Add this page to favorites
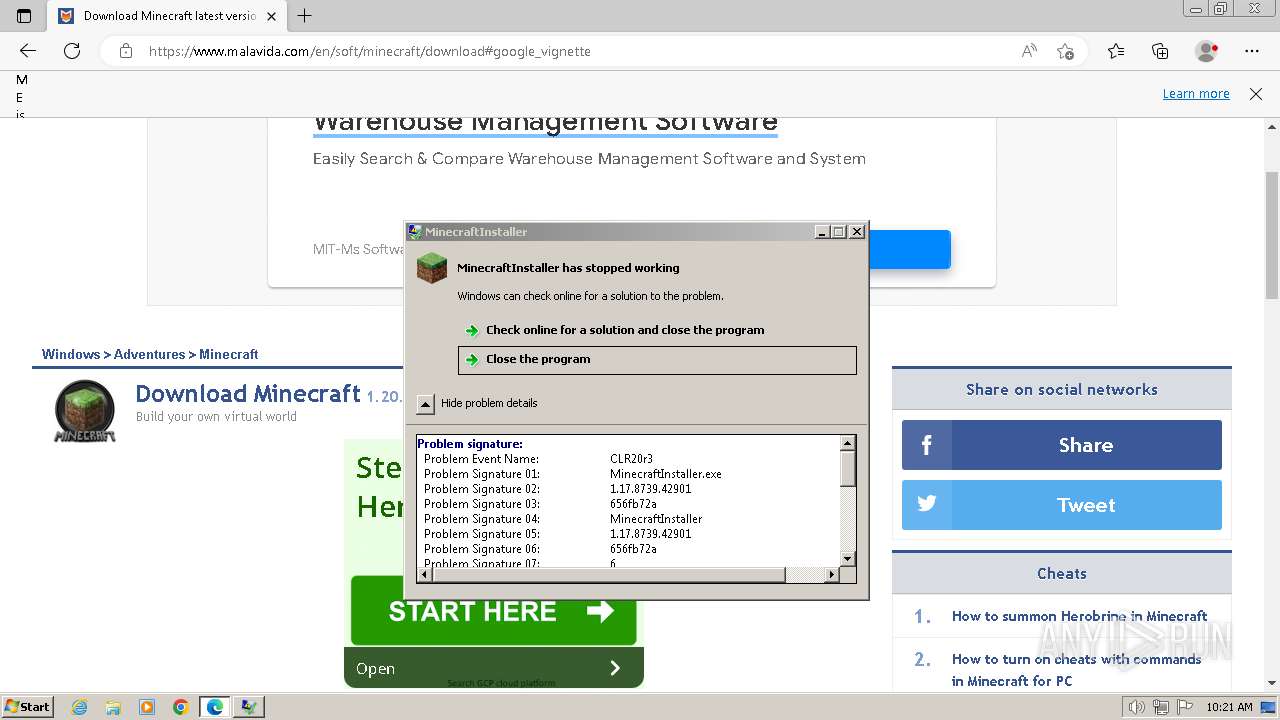 tap(1065, 51)
